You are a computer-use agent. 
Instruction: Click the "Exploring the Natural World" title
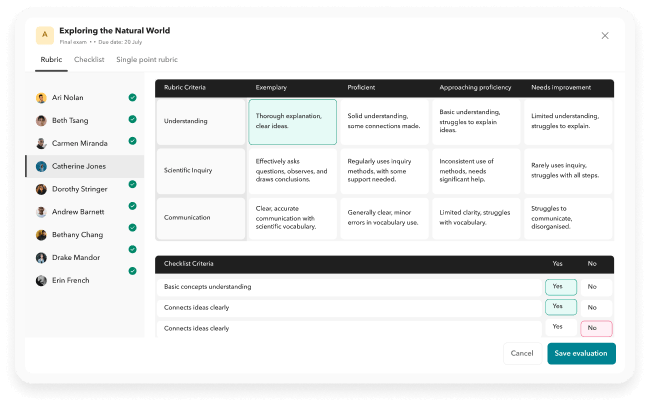pyautogui.click(x=114, y=31)
